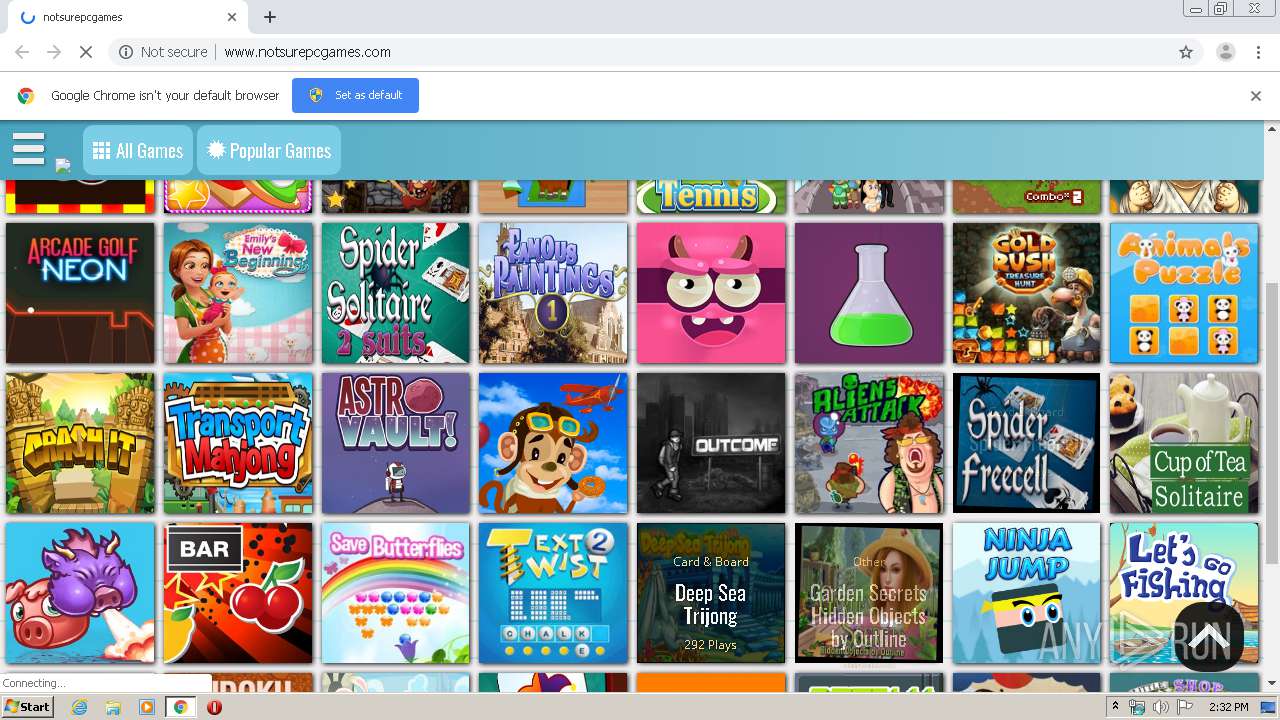The width and height of the screenshot is (1280, 720).
Task: Open Garden Secrets Hidden Objects game
Action: click(x=869, y=593)
